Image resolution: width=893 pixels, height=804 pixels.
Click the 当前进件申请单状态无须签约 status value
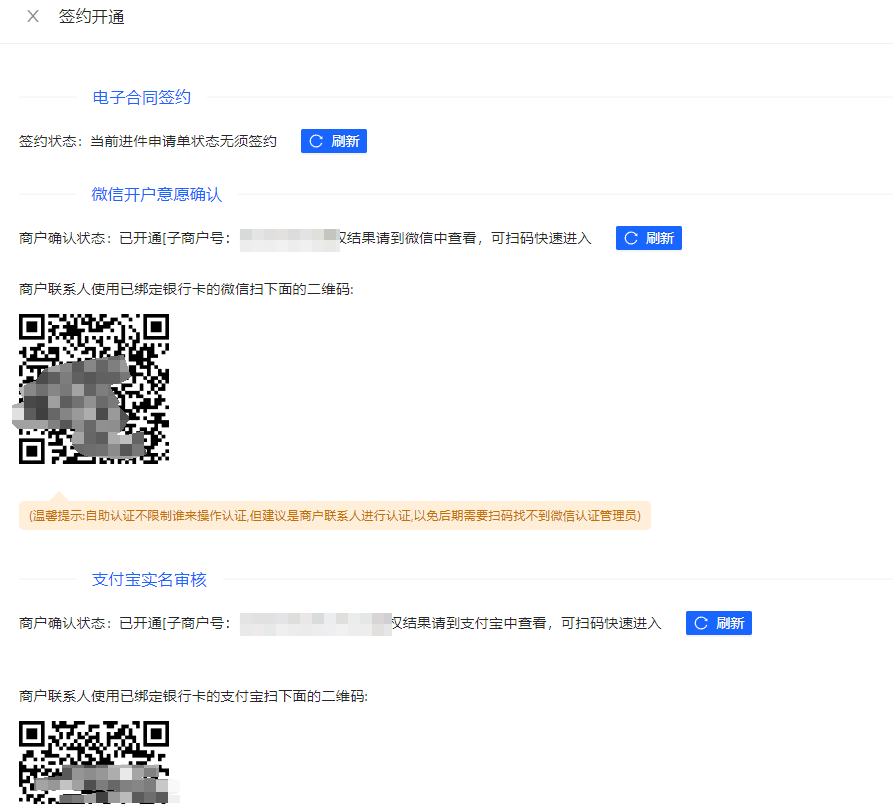tap(183, 142)
